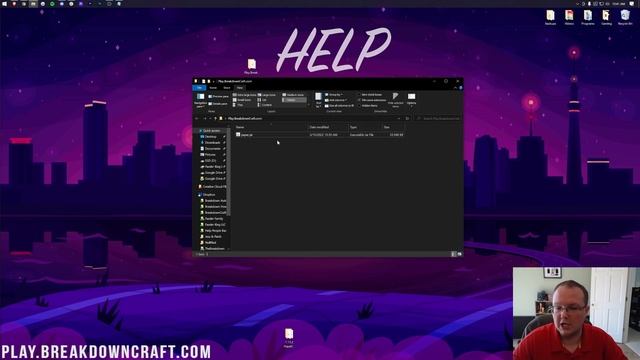Enable Item check boxes option
The width and height of the screenshot is (640, 360).
370,95
